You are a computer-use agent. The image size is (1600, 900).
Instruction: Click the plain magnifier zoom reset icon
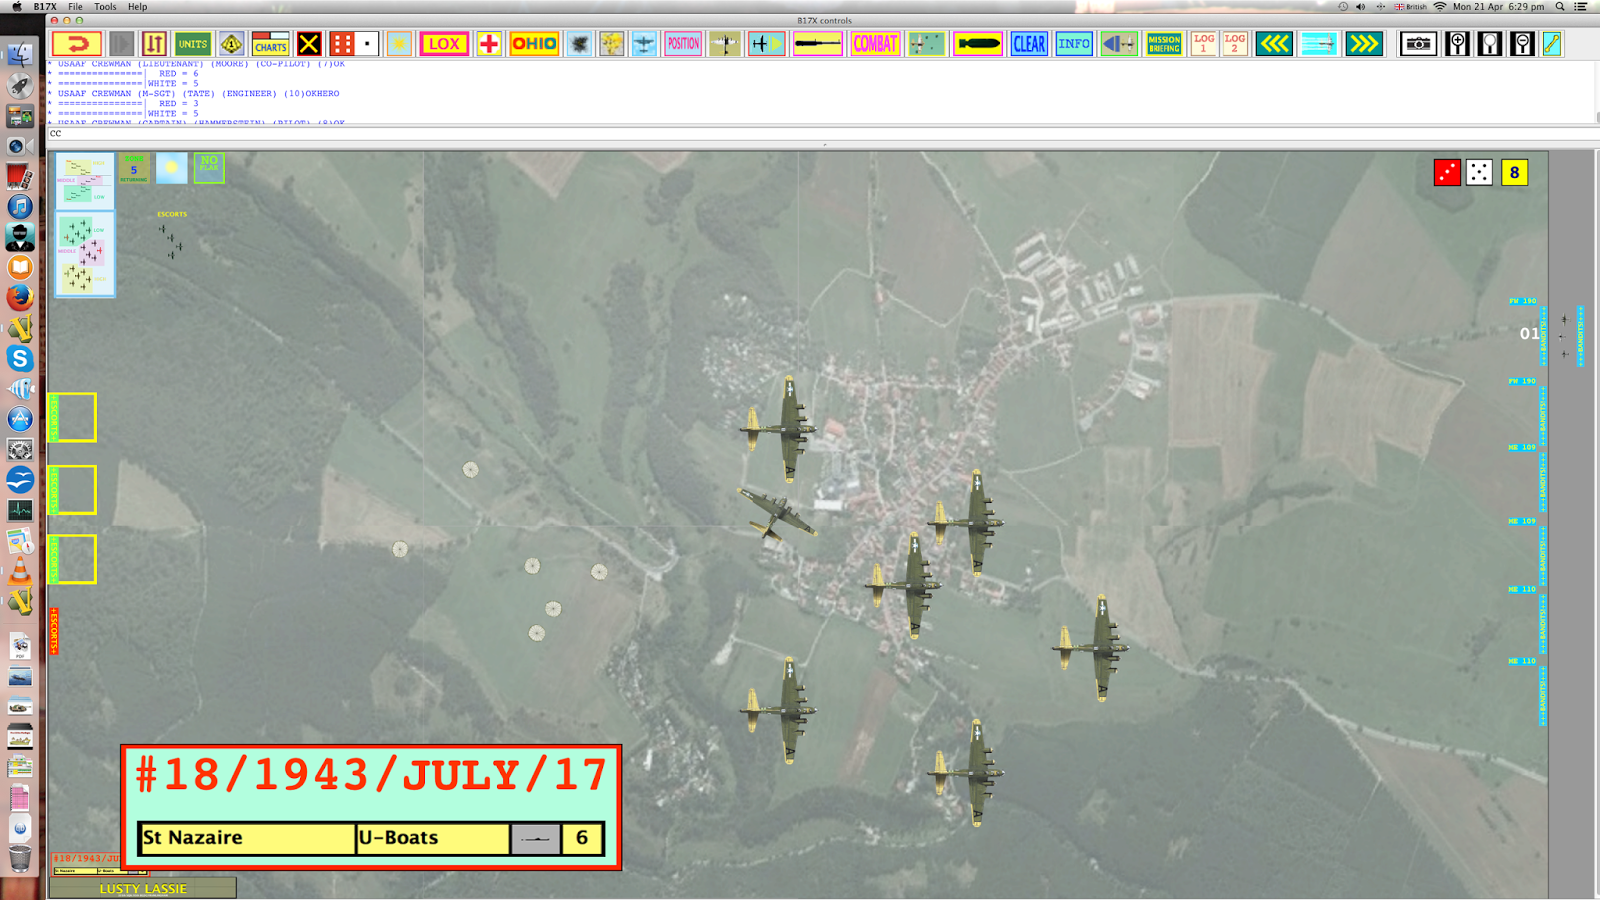click(1490, 44)
